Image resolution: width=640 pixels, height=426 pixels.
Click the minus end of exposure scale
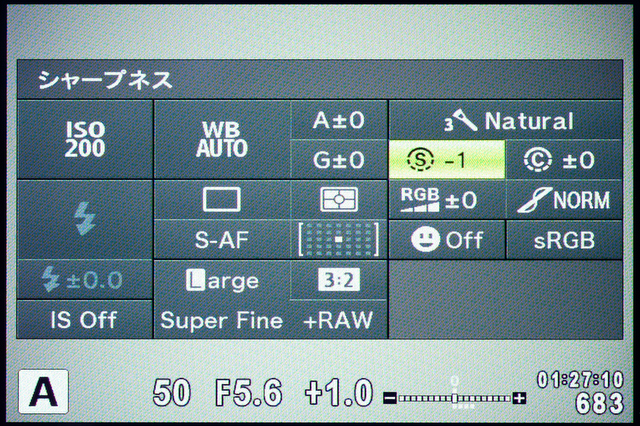[390, 398]
